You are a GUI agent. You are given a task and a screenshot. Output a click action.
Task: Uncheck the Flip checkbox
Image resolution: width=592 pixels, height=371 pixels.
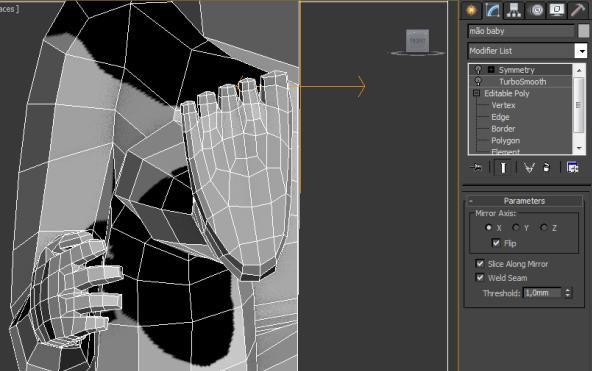pyautogui.click(x=496, y=243)
